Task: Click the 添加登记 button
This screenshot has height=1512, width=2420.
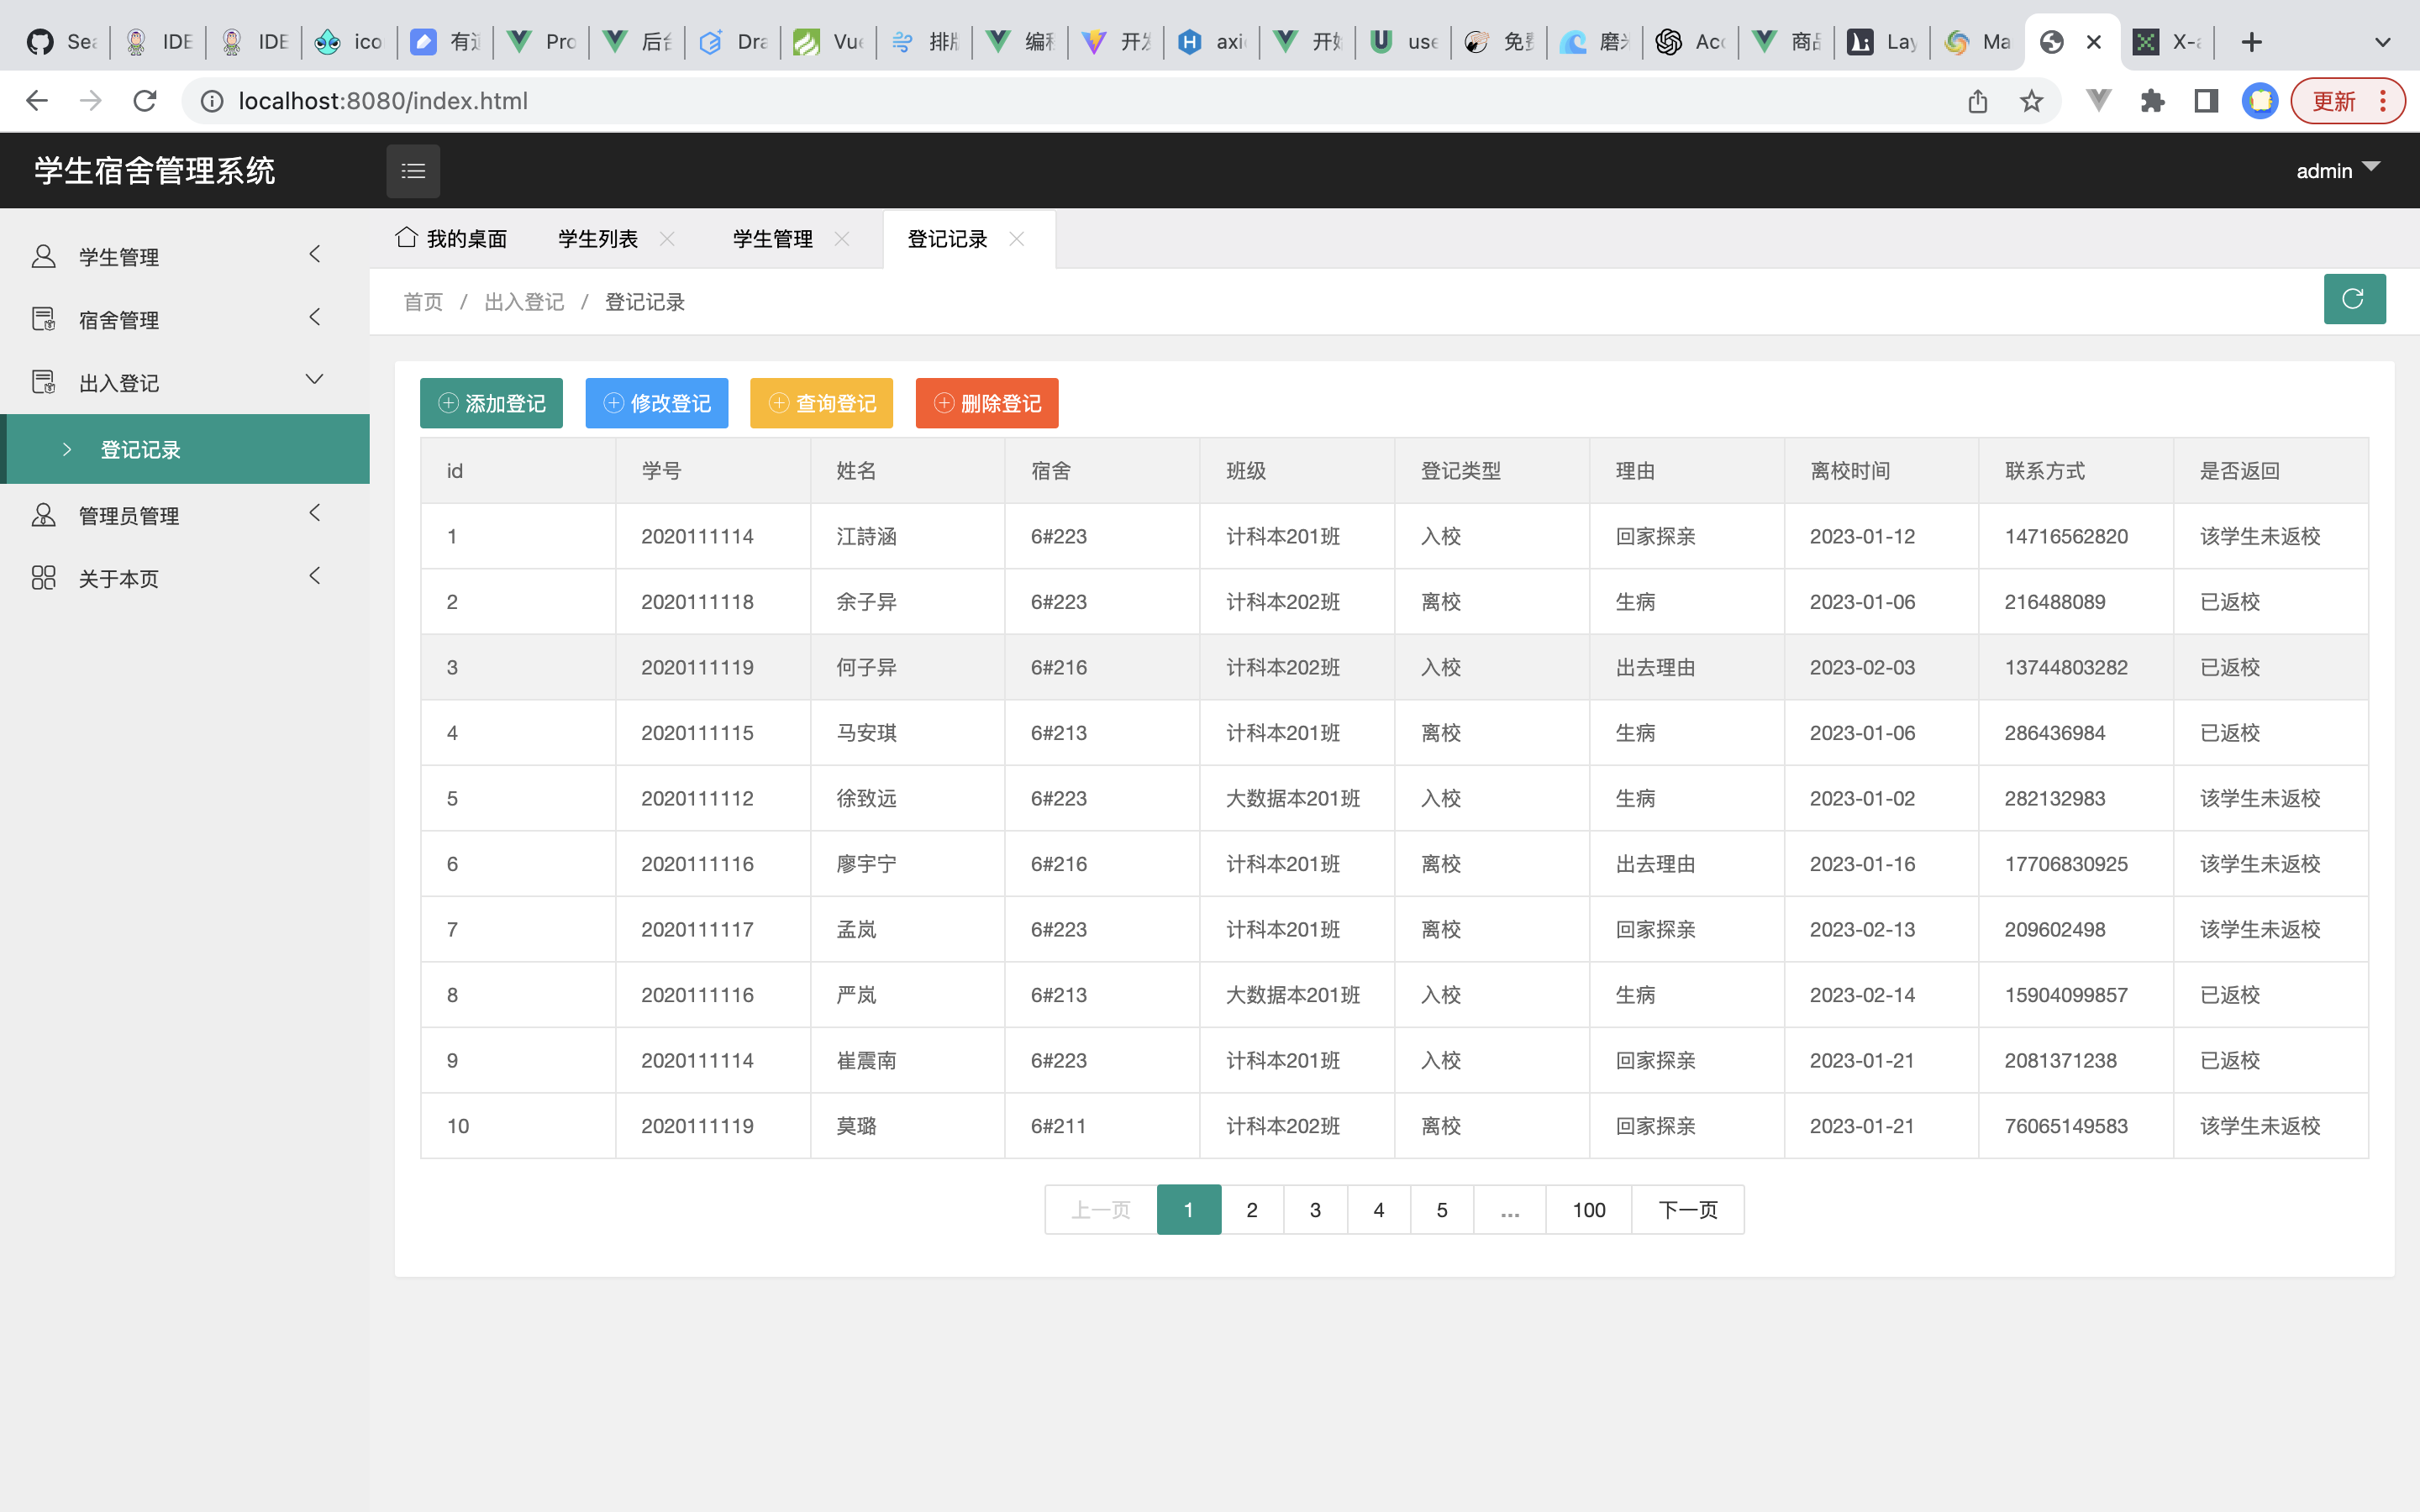Action: (491, 403)
